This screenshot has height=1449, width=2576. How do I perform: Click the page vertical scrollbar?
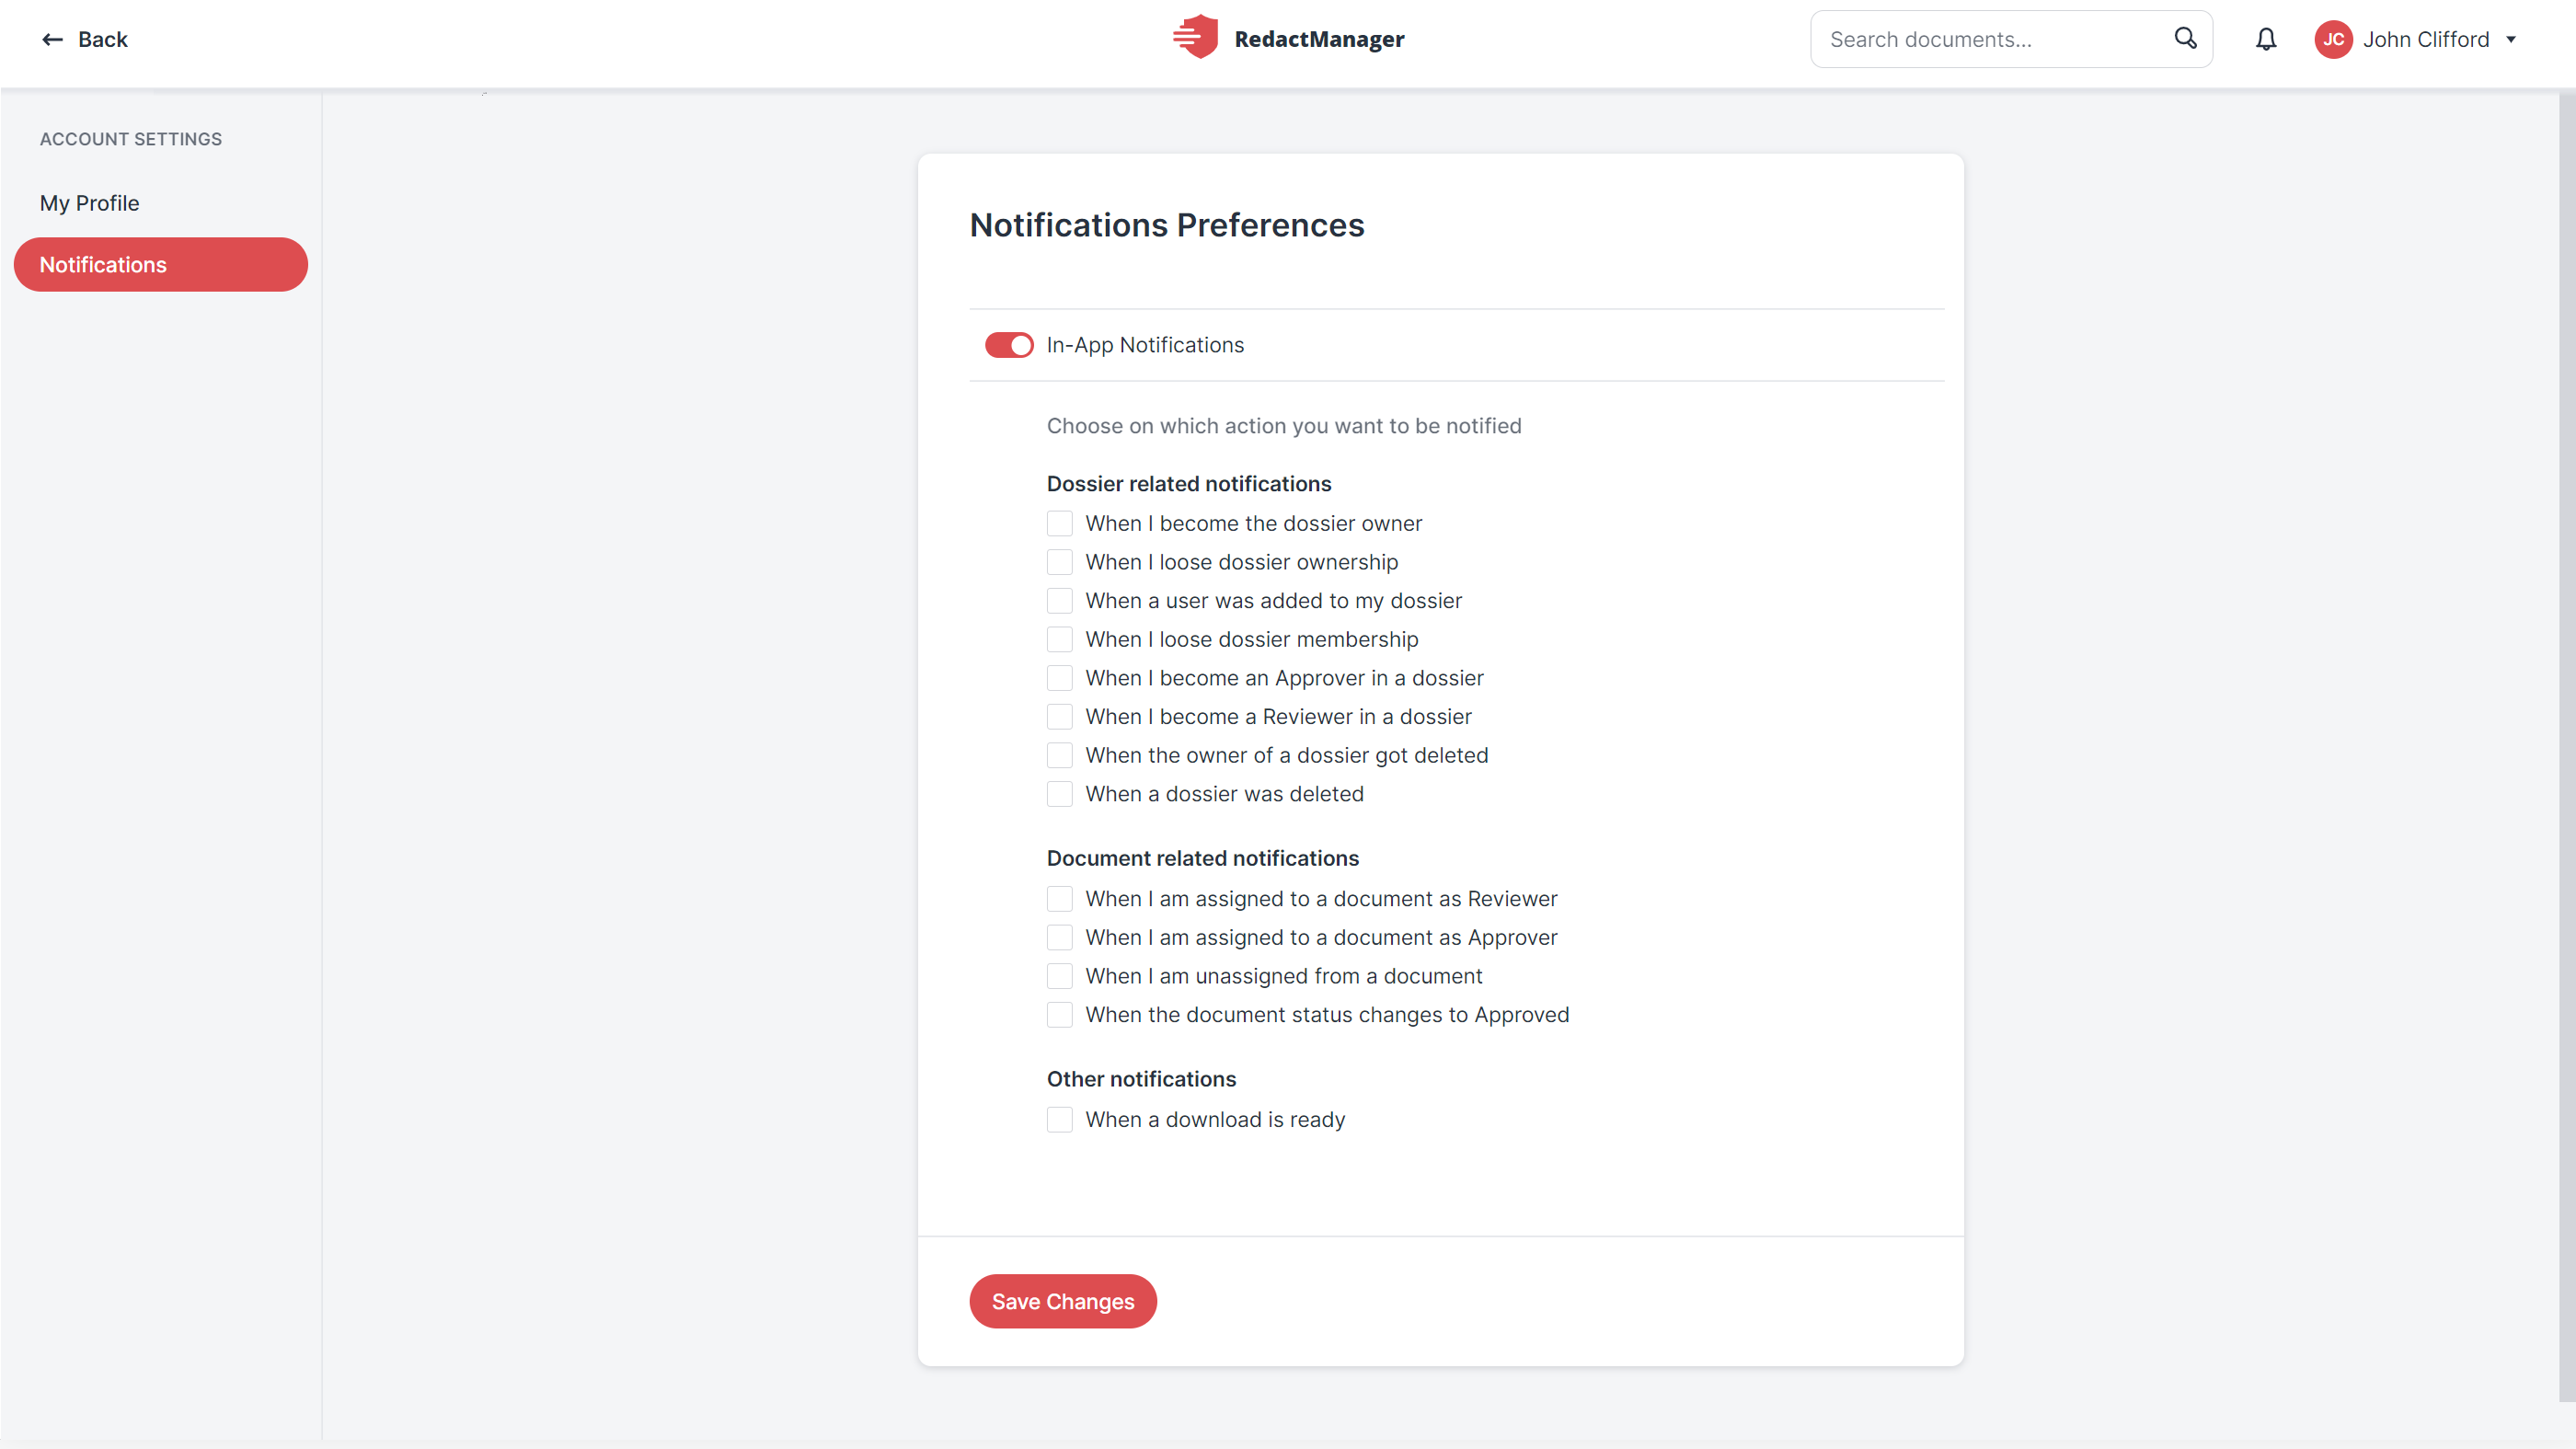(2567, 745)
